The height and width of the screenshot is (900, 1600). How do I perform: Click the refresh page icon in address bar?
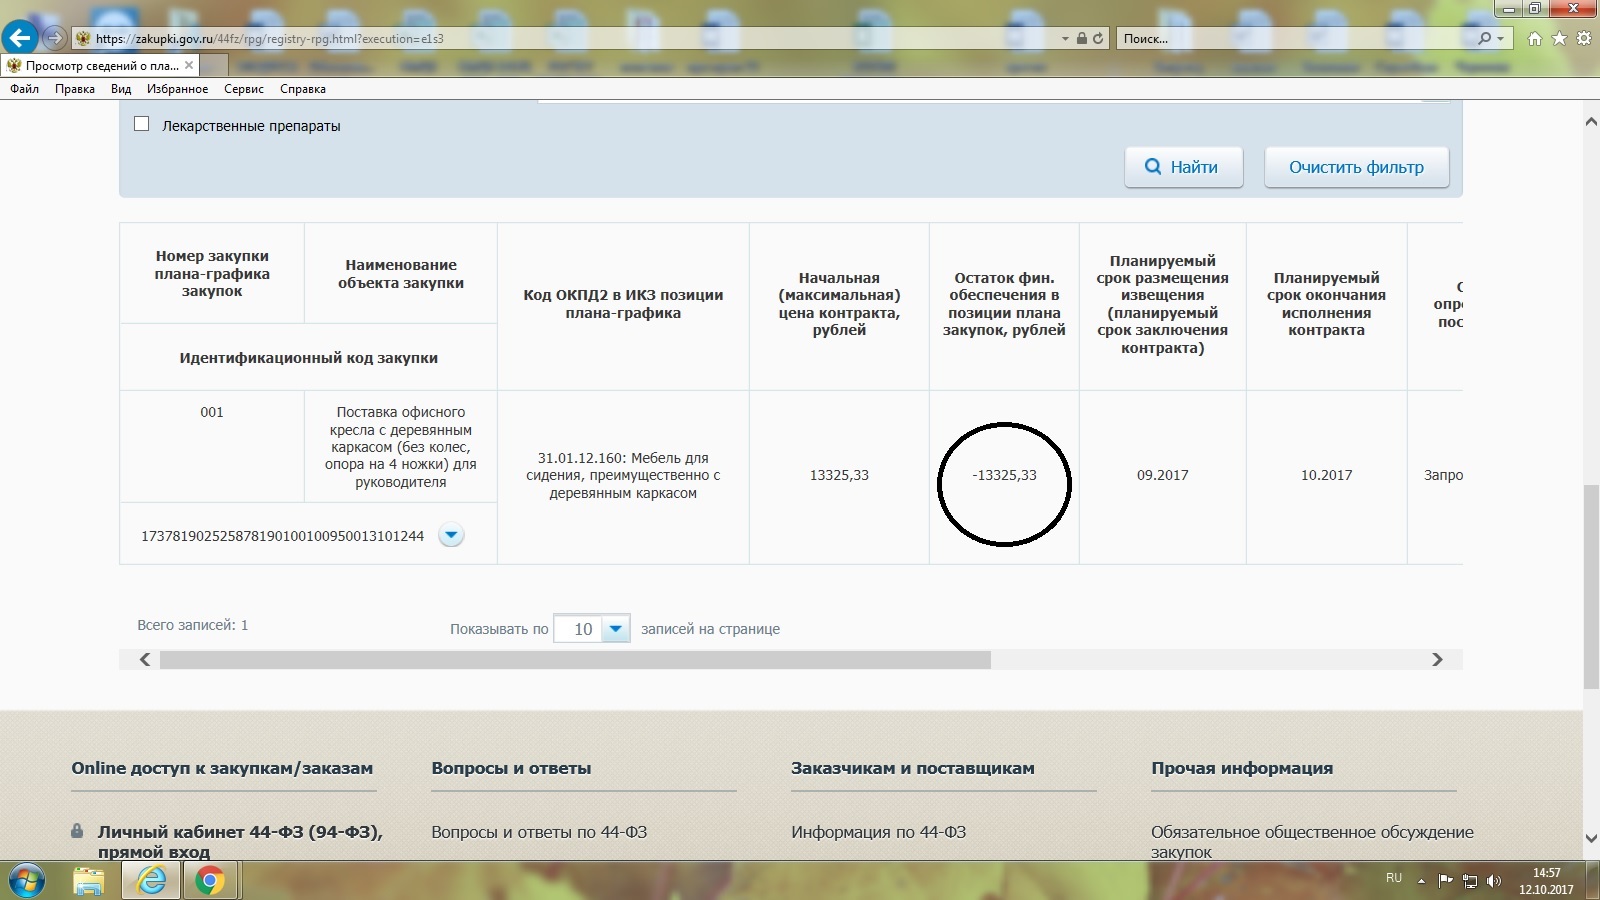coord(1098,38)
